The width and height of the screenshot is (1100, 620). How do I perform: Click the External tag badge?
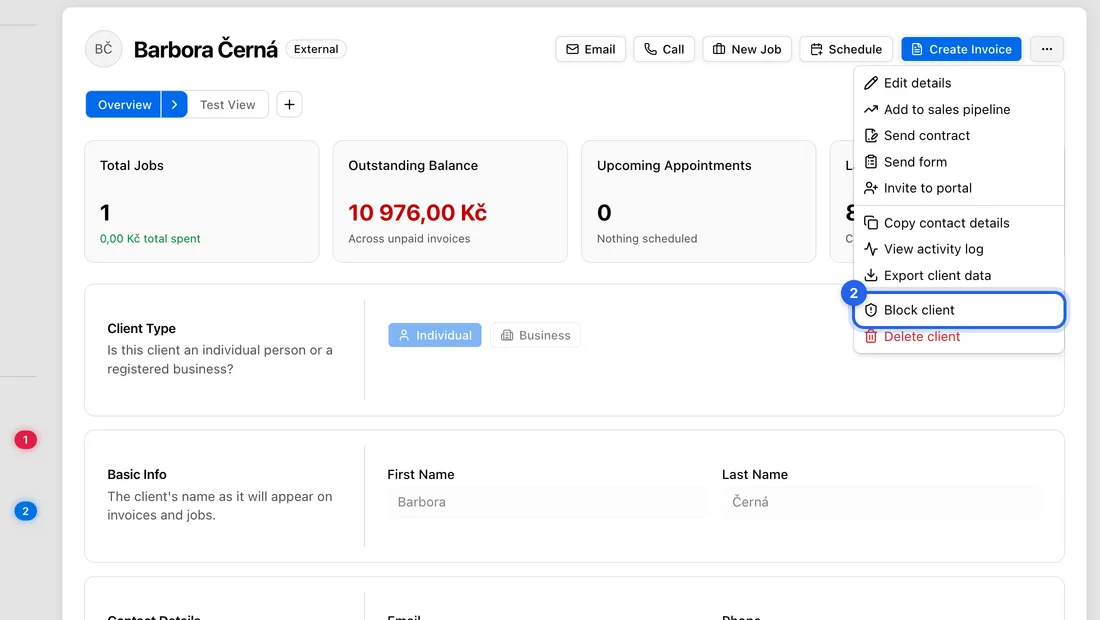[316, 49]
